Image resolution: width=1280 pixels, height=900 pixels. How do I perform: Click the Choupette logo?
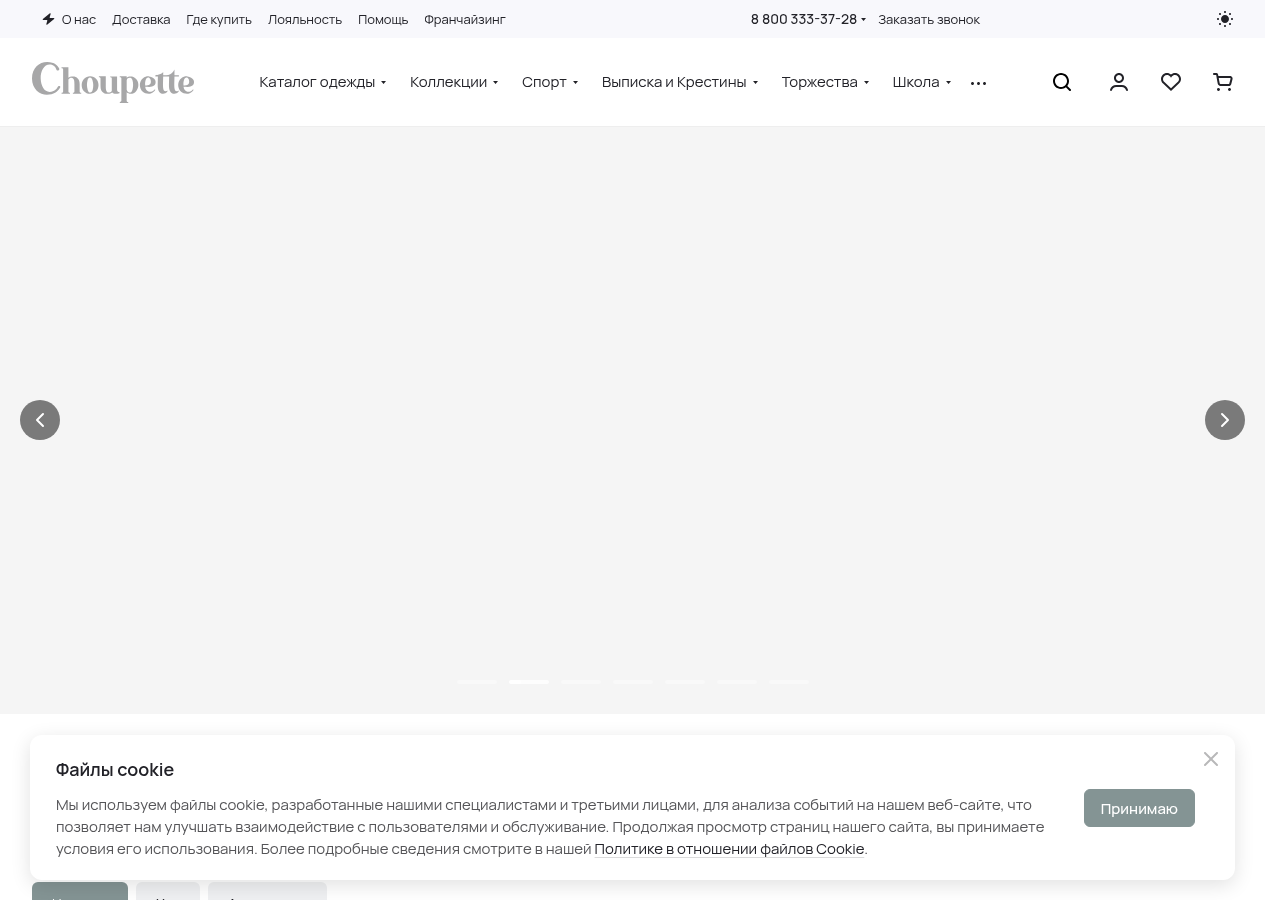[113, 82]
